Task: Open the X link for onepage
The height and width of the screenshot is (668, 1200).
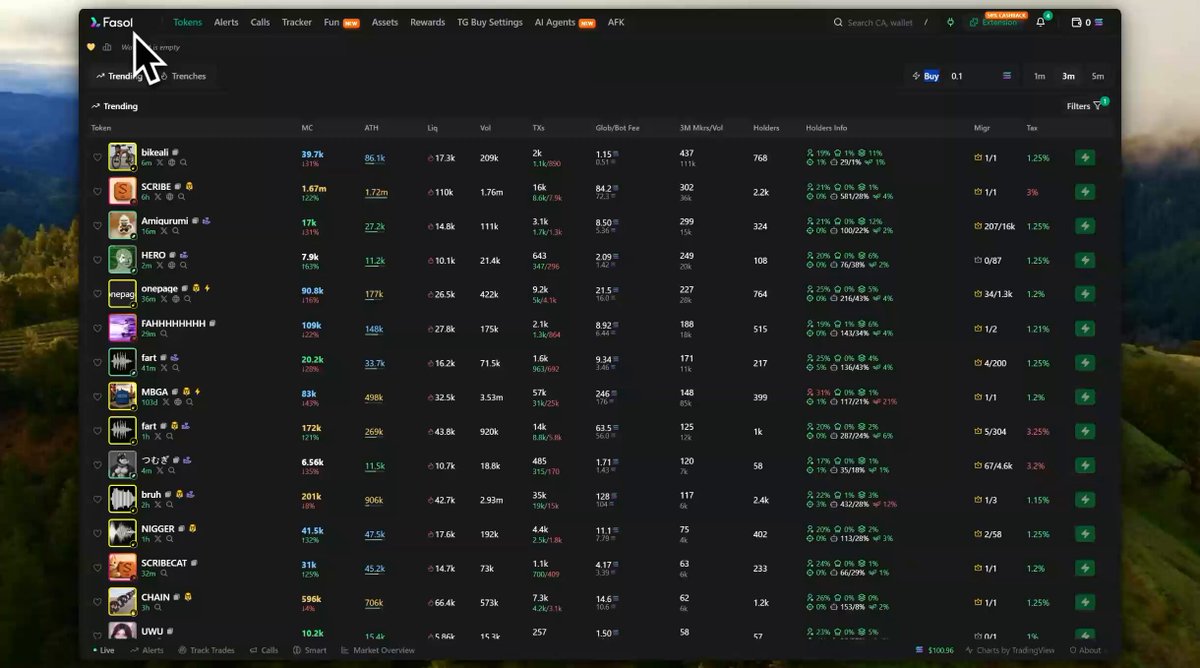Action: point(163,299)
